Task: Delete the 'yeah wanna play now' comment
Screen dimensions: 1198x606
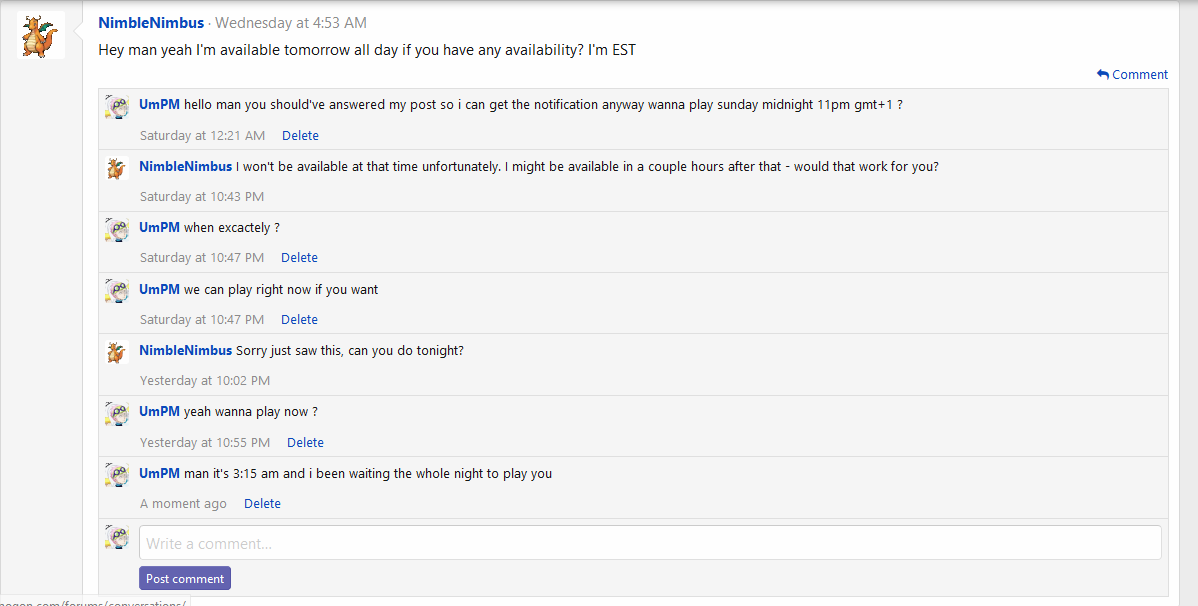Action: pyautogui.click(x=305, y=442)
